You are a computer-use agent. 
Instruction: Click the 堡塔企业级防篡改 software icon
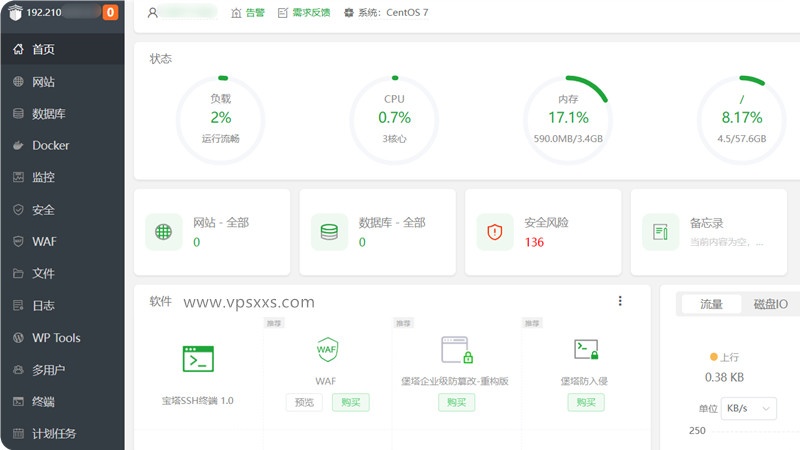click(457, 349)
